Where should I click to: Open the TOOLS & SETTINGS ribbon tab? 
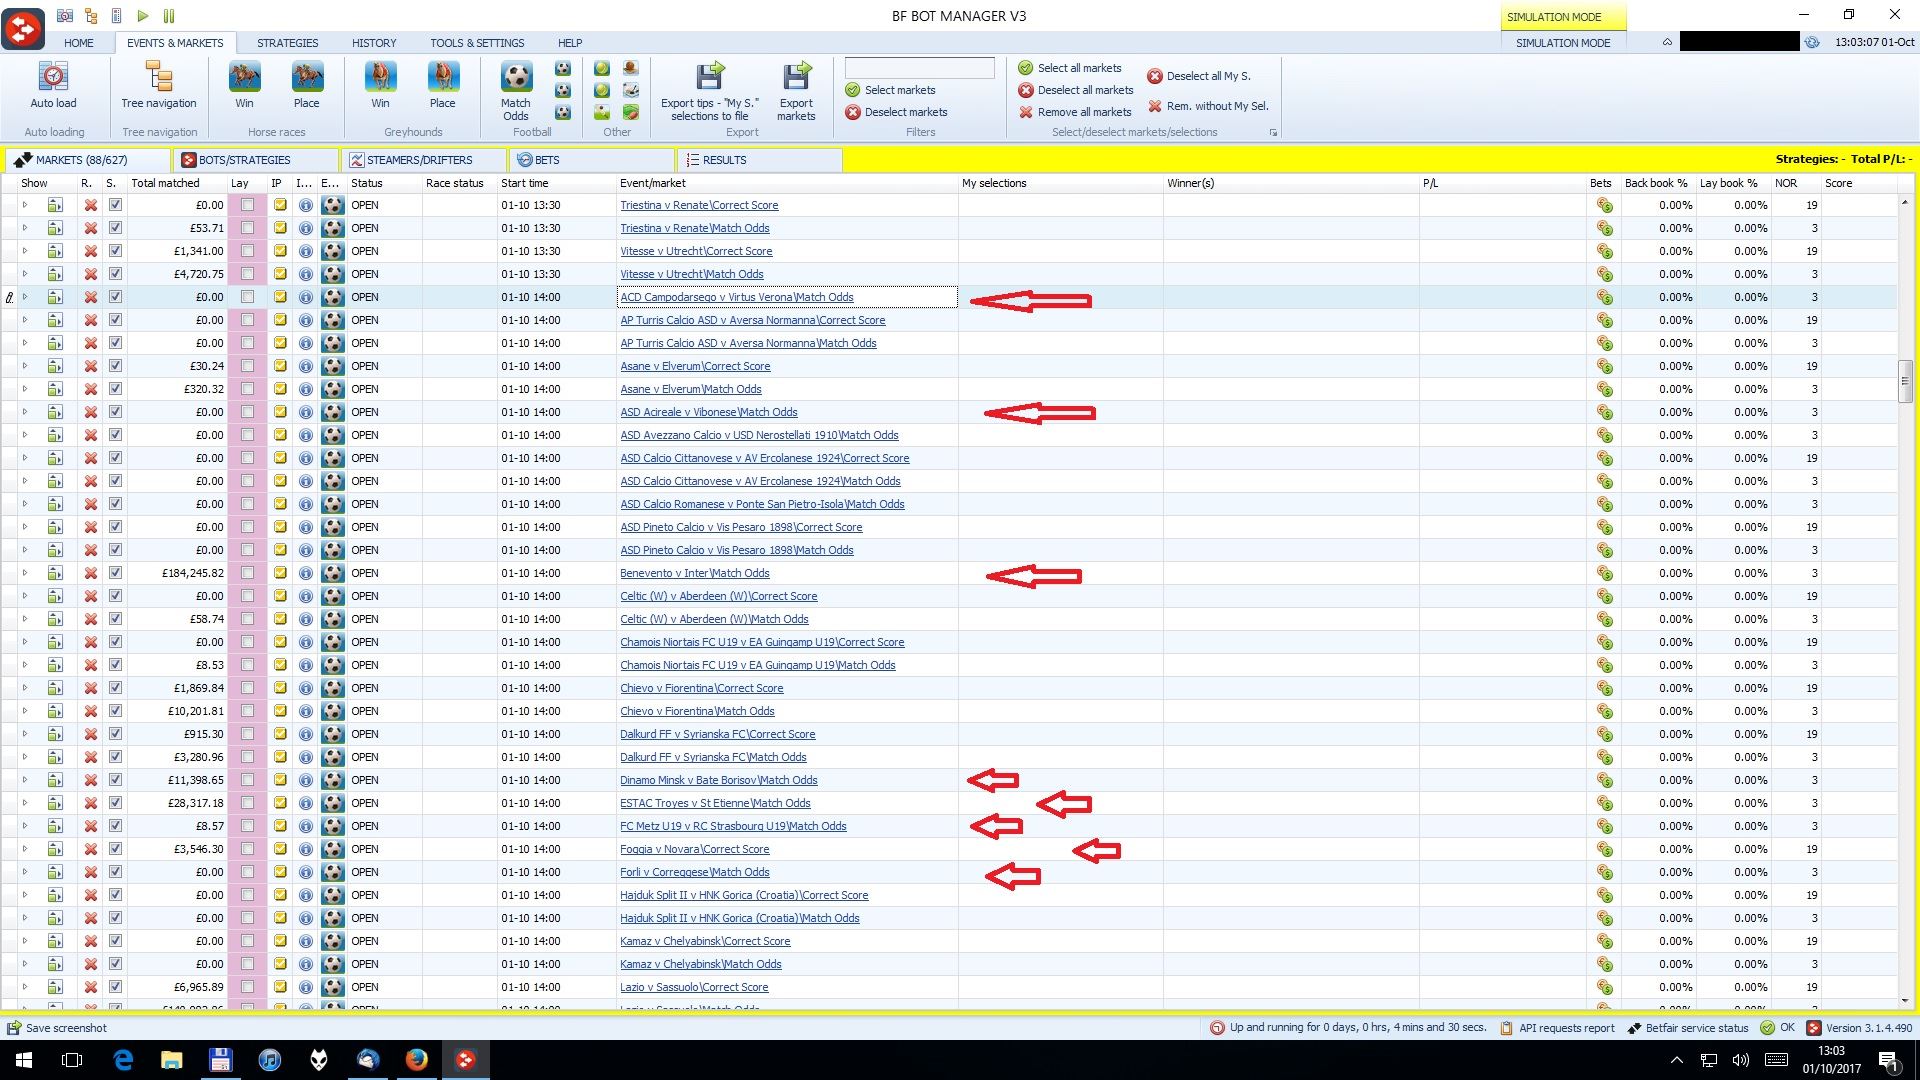477,43
